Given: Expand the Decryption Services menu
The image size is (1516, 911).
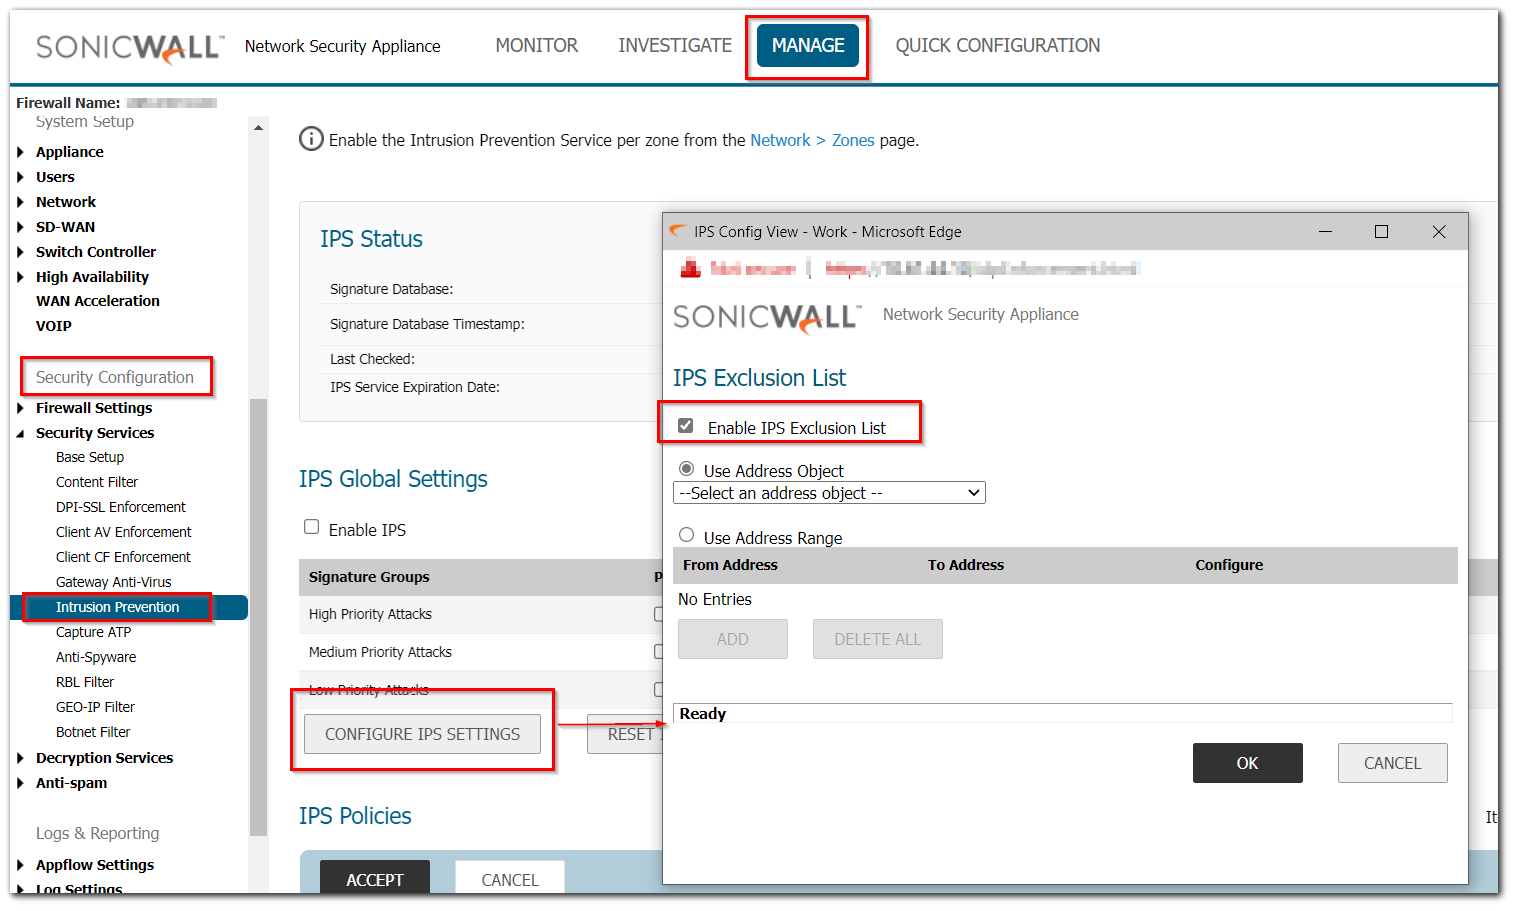Looking at the screenshot, I should [x=21, y=758].
